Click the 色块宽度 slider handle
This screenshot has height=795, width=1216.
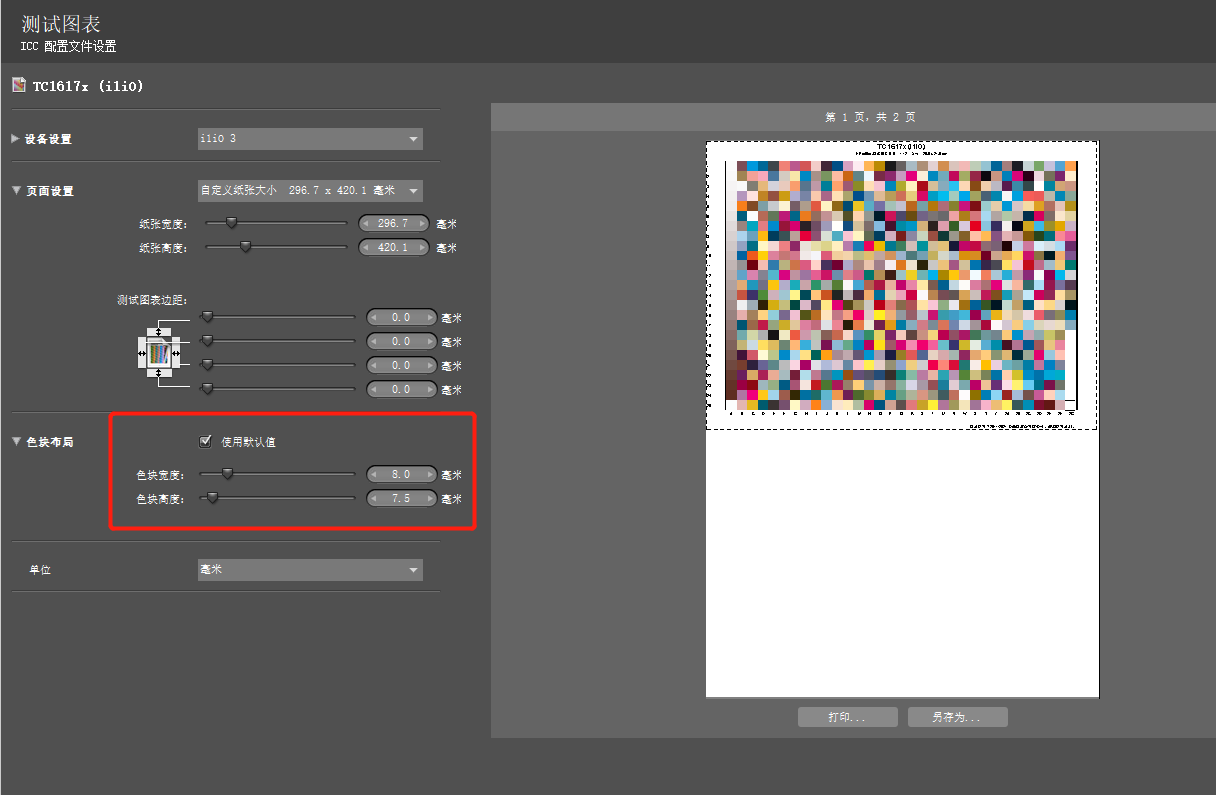click(227, 474)
